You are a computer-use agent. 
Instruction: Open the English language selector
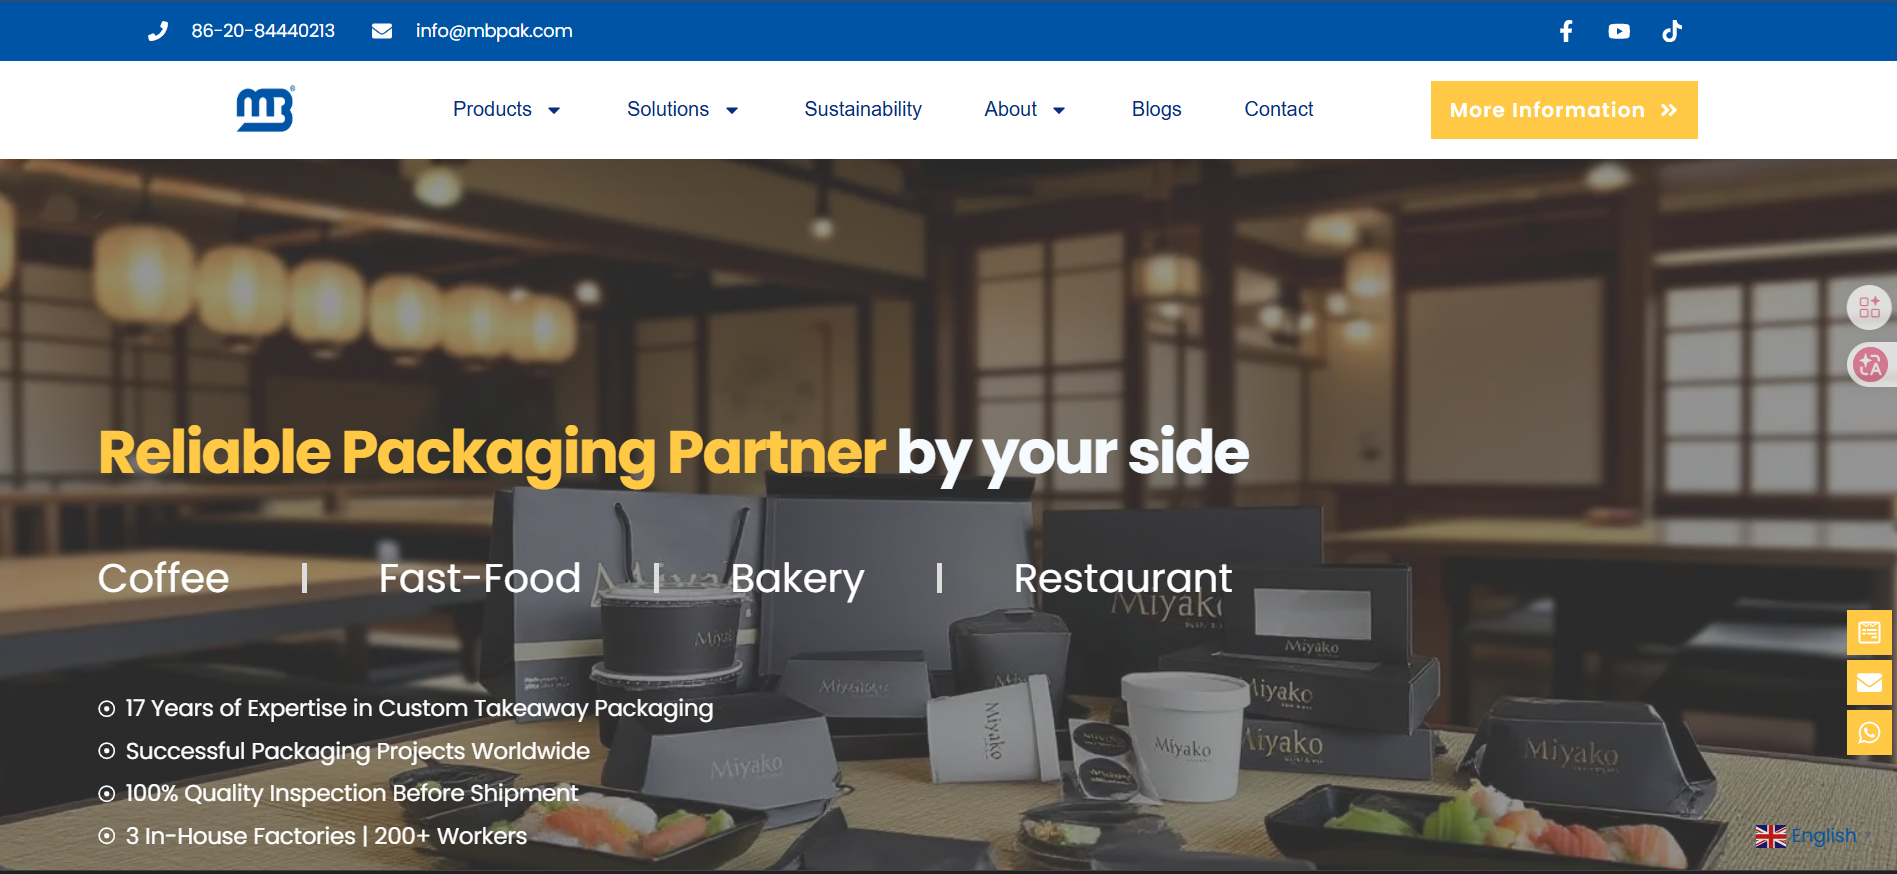1806,836
